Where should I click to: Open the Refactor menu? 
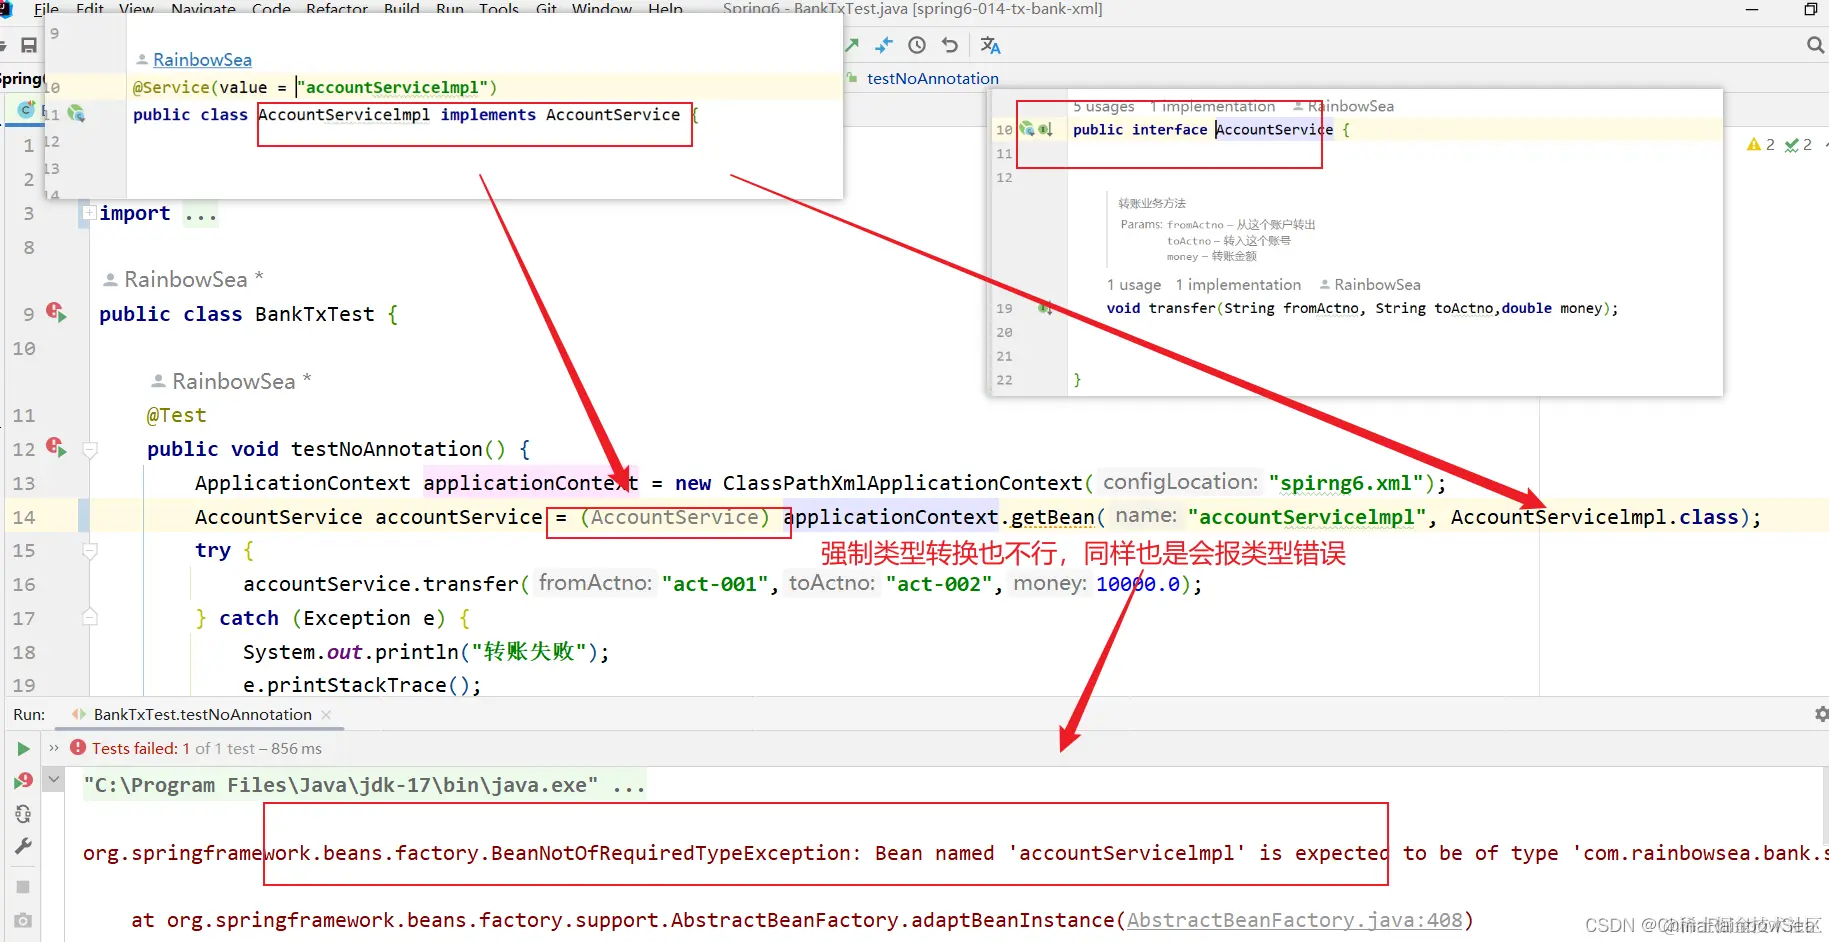337,9
